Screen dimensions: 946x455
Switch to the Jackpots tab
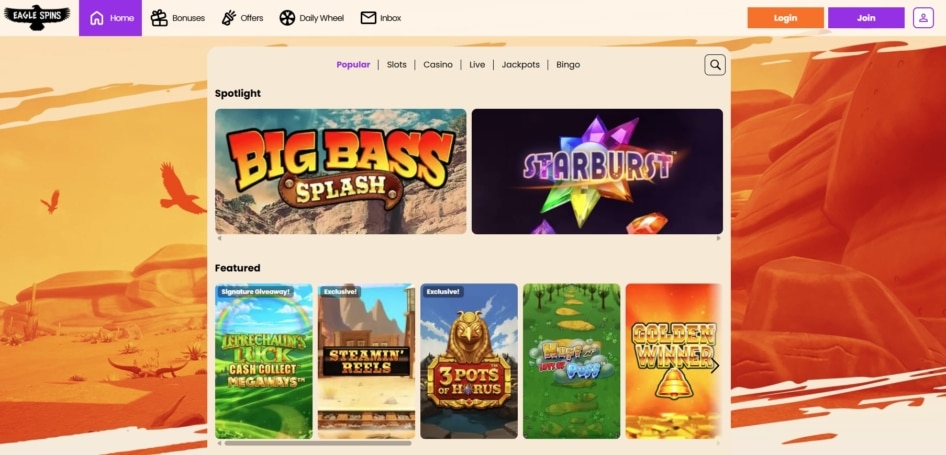pos(521,65)
